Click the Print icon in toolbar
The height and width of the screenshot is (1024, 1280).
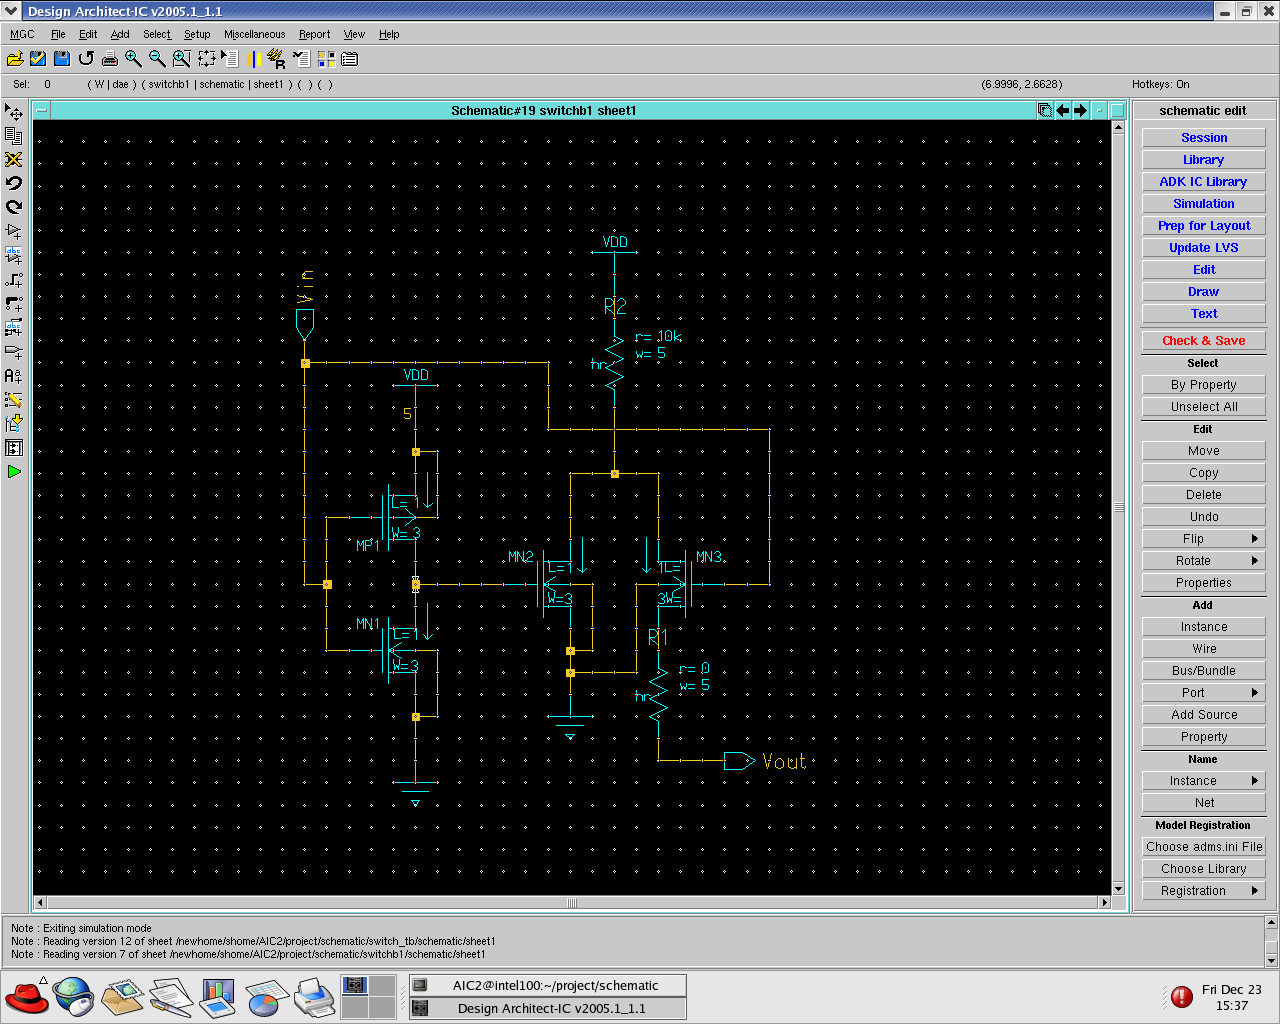coord(110,59)
